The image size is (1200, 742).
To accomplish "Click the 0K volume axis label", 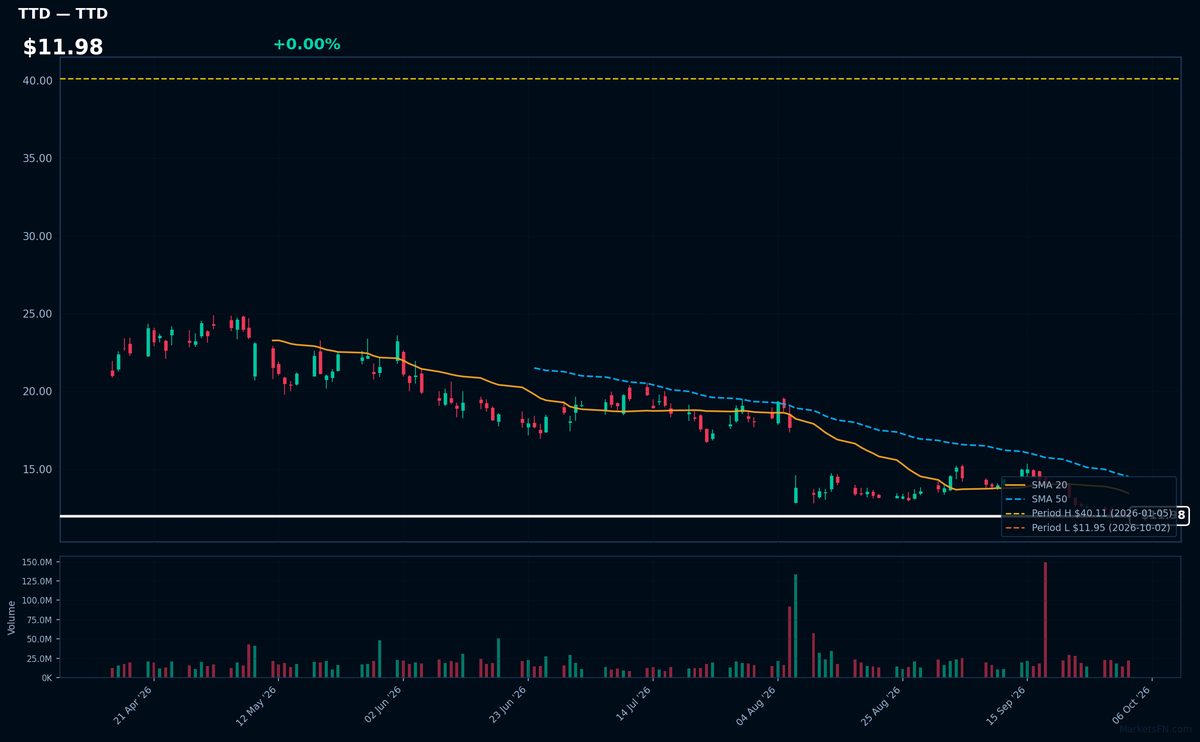I will click(46, 678).
